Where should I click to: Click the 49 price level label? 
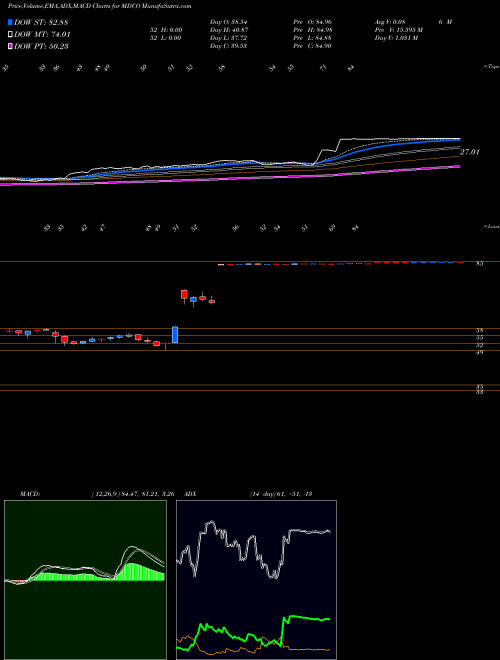click(x=480, y=352)
